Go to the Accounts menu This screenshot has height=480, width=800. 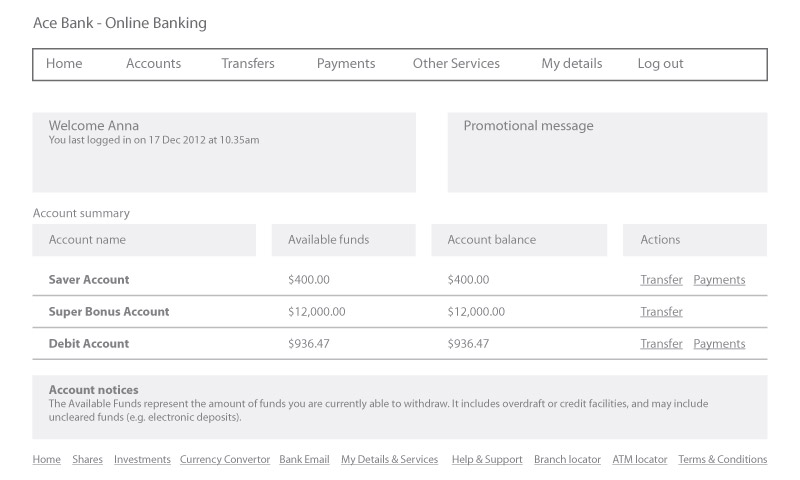154,64
